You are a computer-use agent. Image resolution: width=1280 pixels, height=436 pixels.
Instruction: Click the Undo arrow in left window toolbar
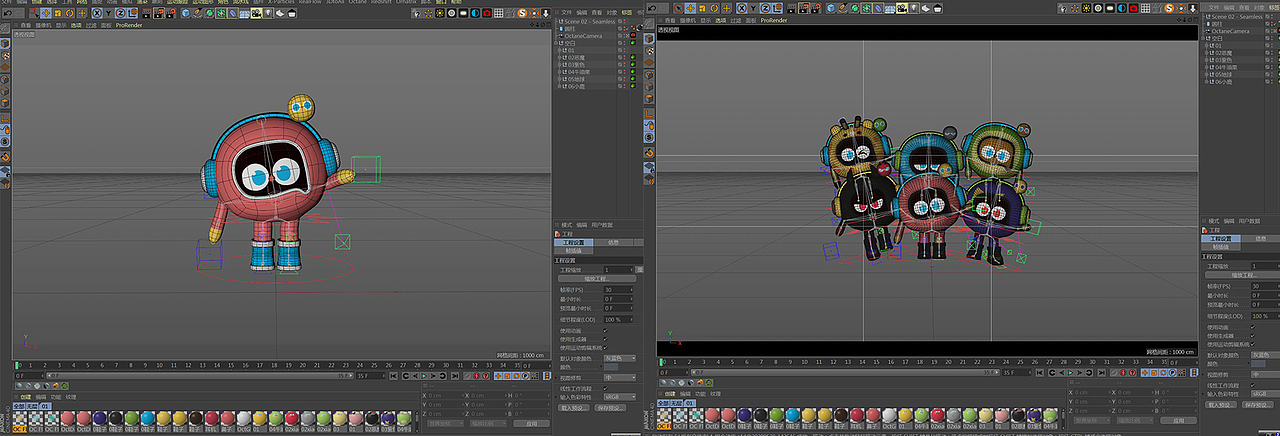tap(8, 13)
